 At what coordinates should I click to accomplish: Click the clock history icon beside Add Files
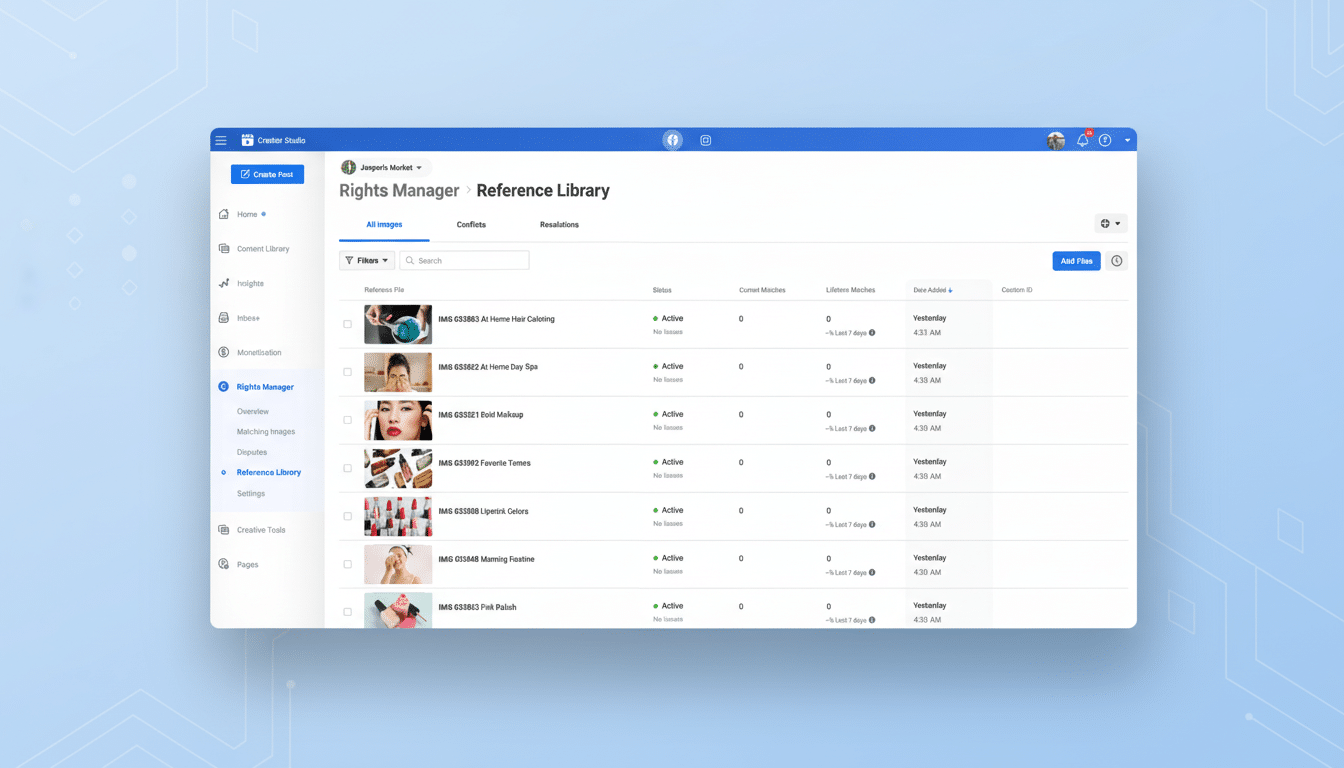tap(1117, 260)
